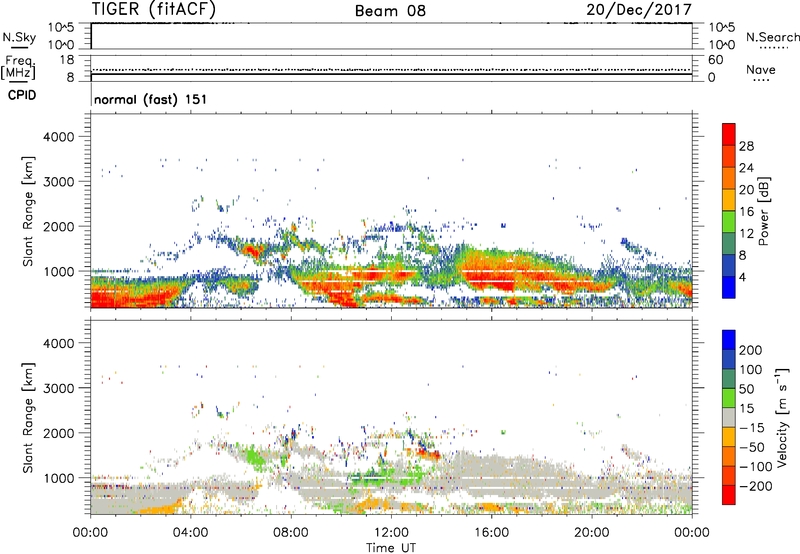The width and height of the screenshot is (800, 554).
Task: Select the blue power swatch below 4
Action: pos(729,287)
